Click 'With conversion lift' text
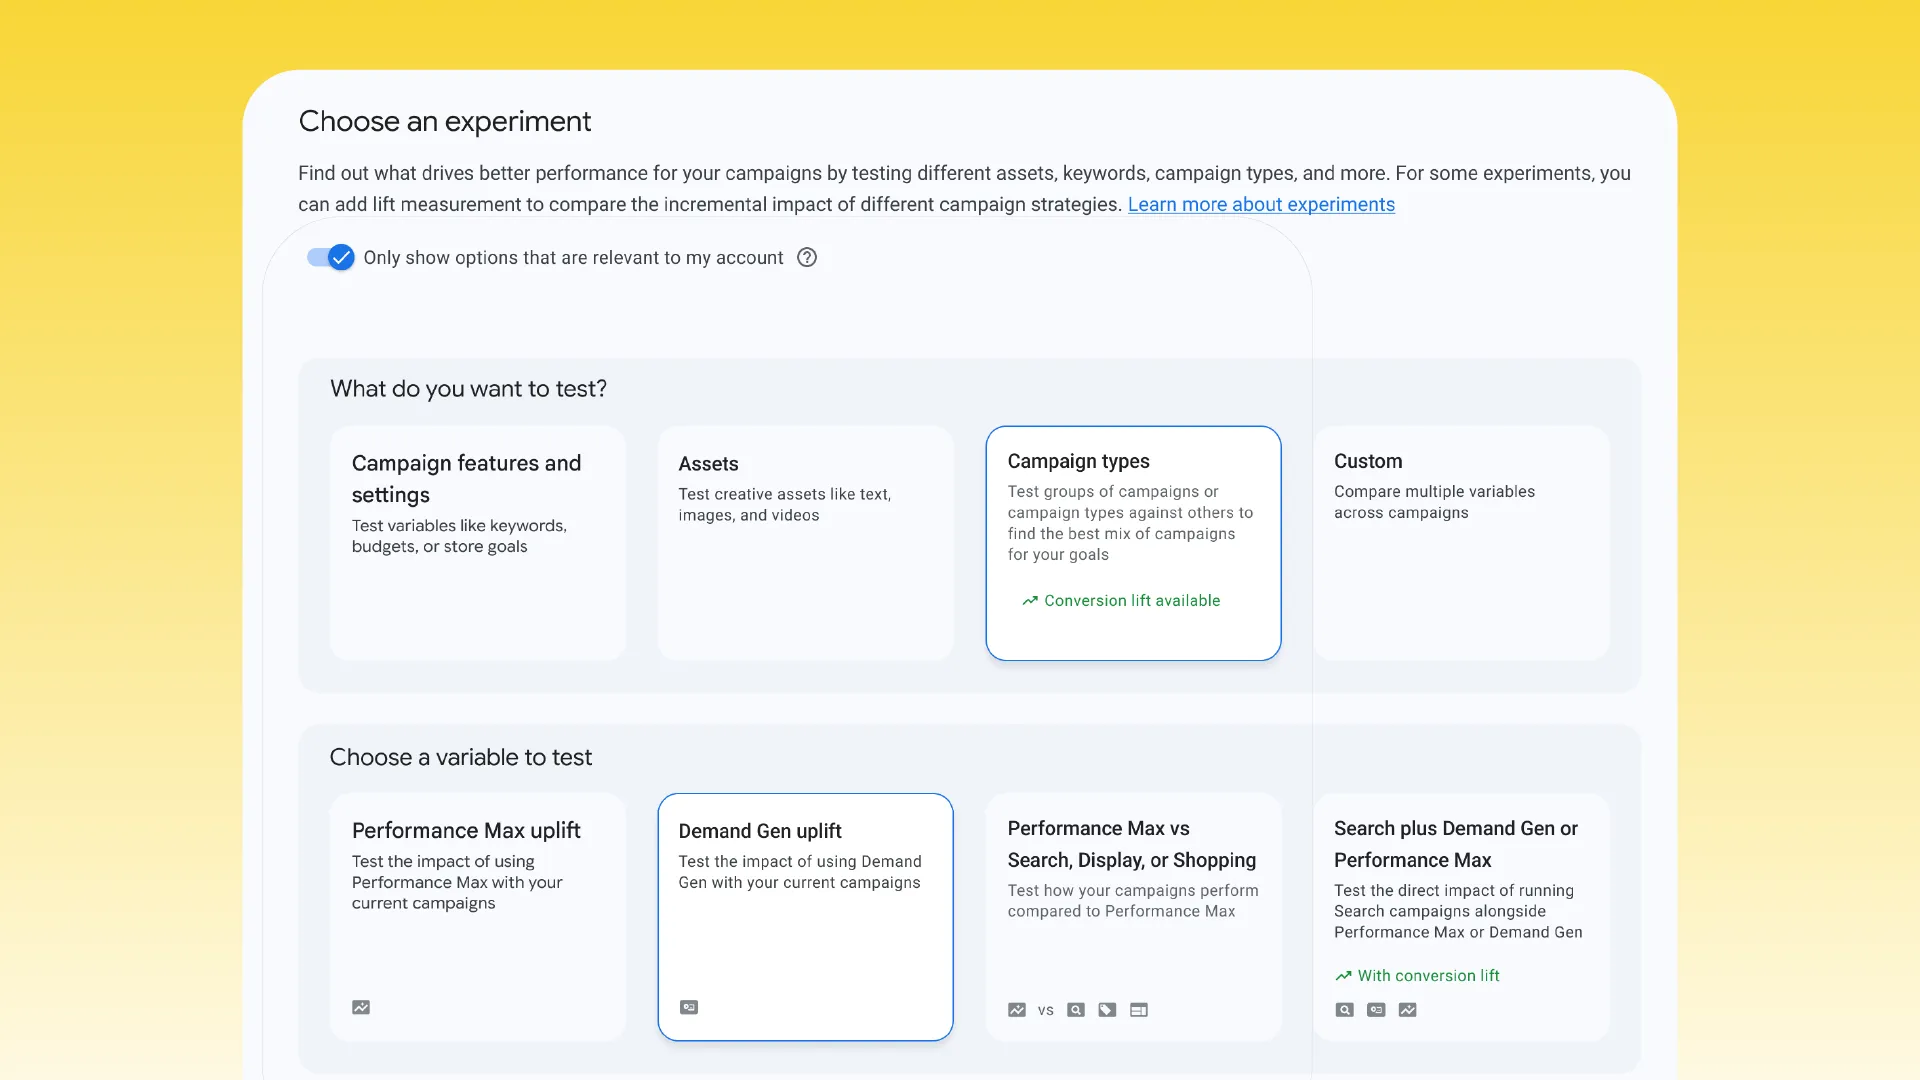Image resolution: width=1920 pixels, height=1080 pixels. tap(1428, 976)
